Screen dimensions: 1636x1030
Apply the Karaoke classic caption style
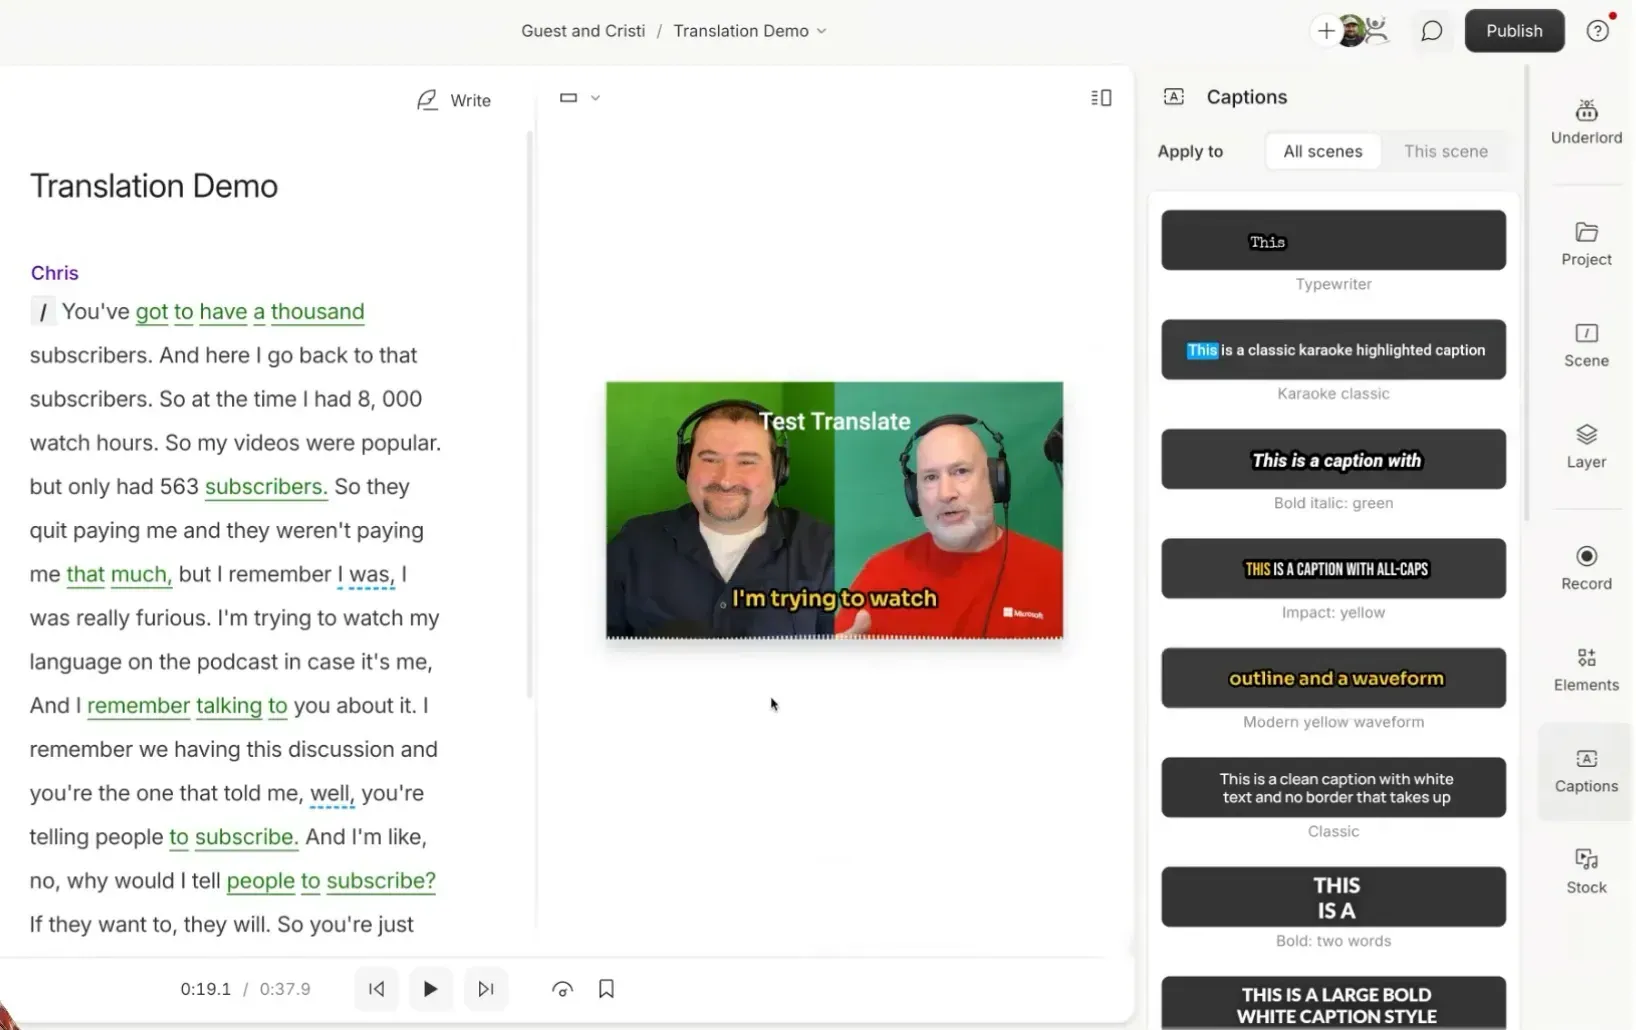[x=1333, y=350]
